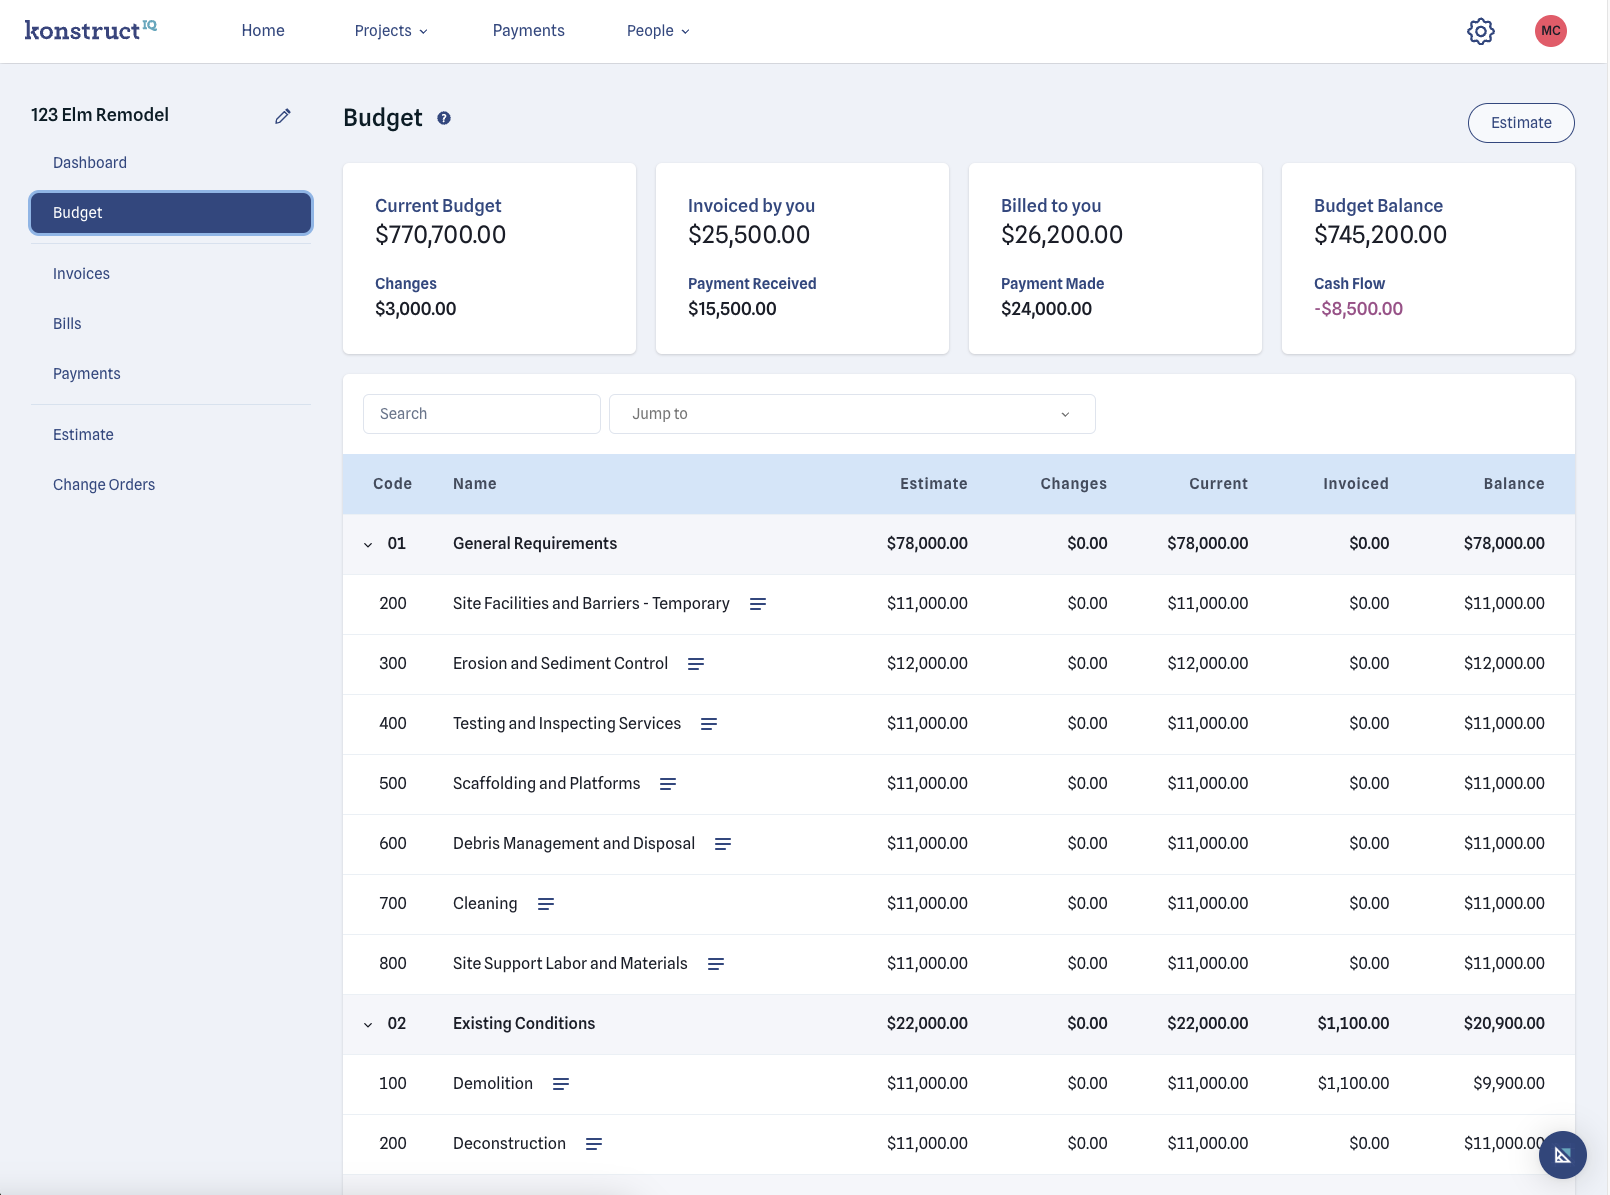Click the Estimate button at top right
This screenshot has width=1610, height=1195.
1520,122
